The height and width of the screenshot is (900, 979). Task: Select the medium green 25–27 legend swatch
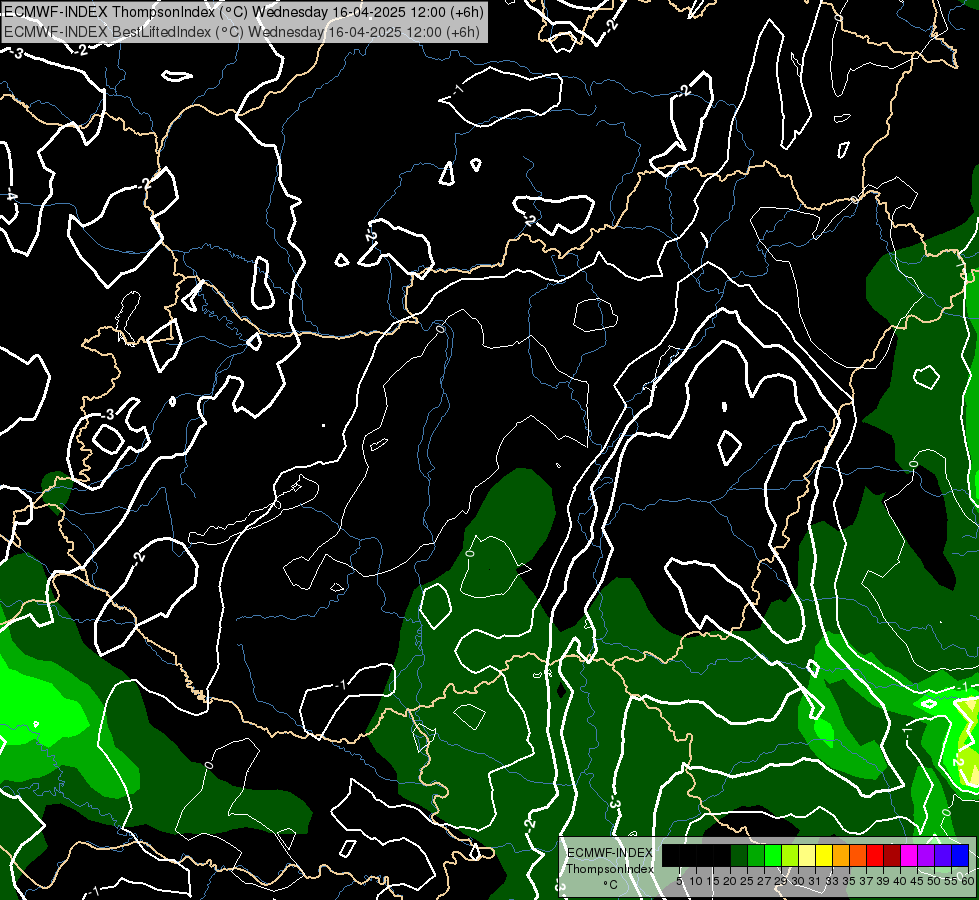(755, 856)
